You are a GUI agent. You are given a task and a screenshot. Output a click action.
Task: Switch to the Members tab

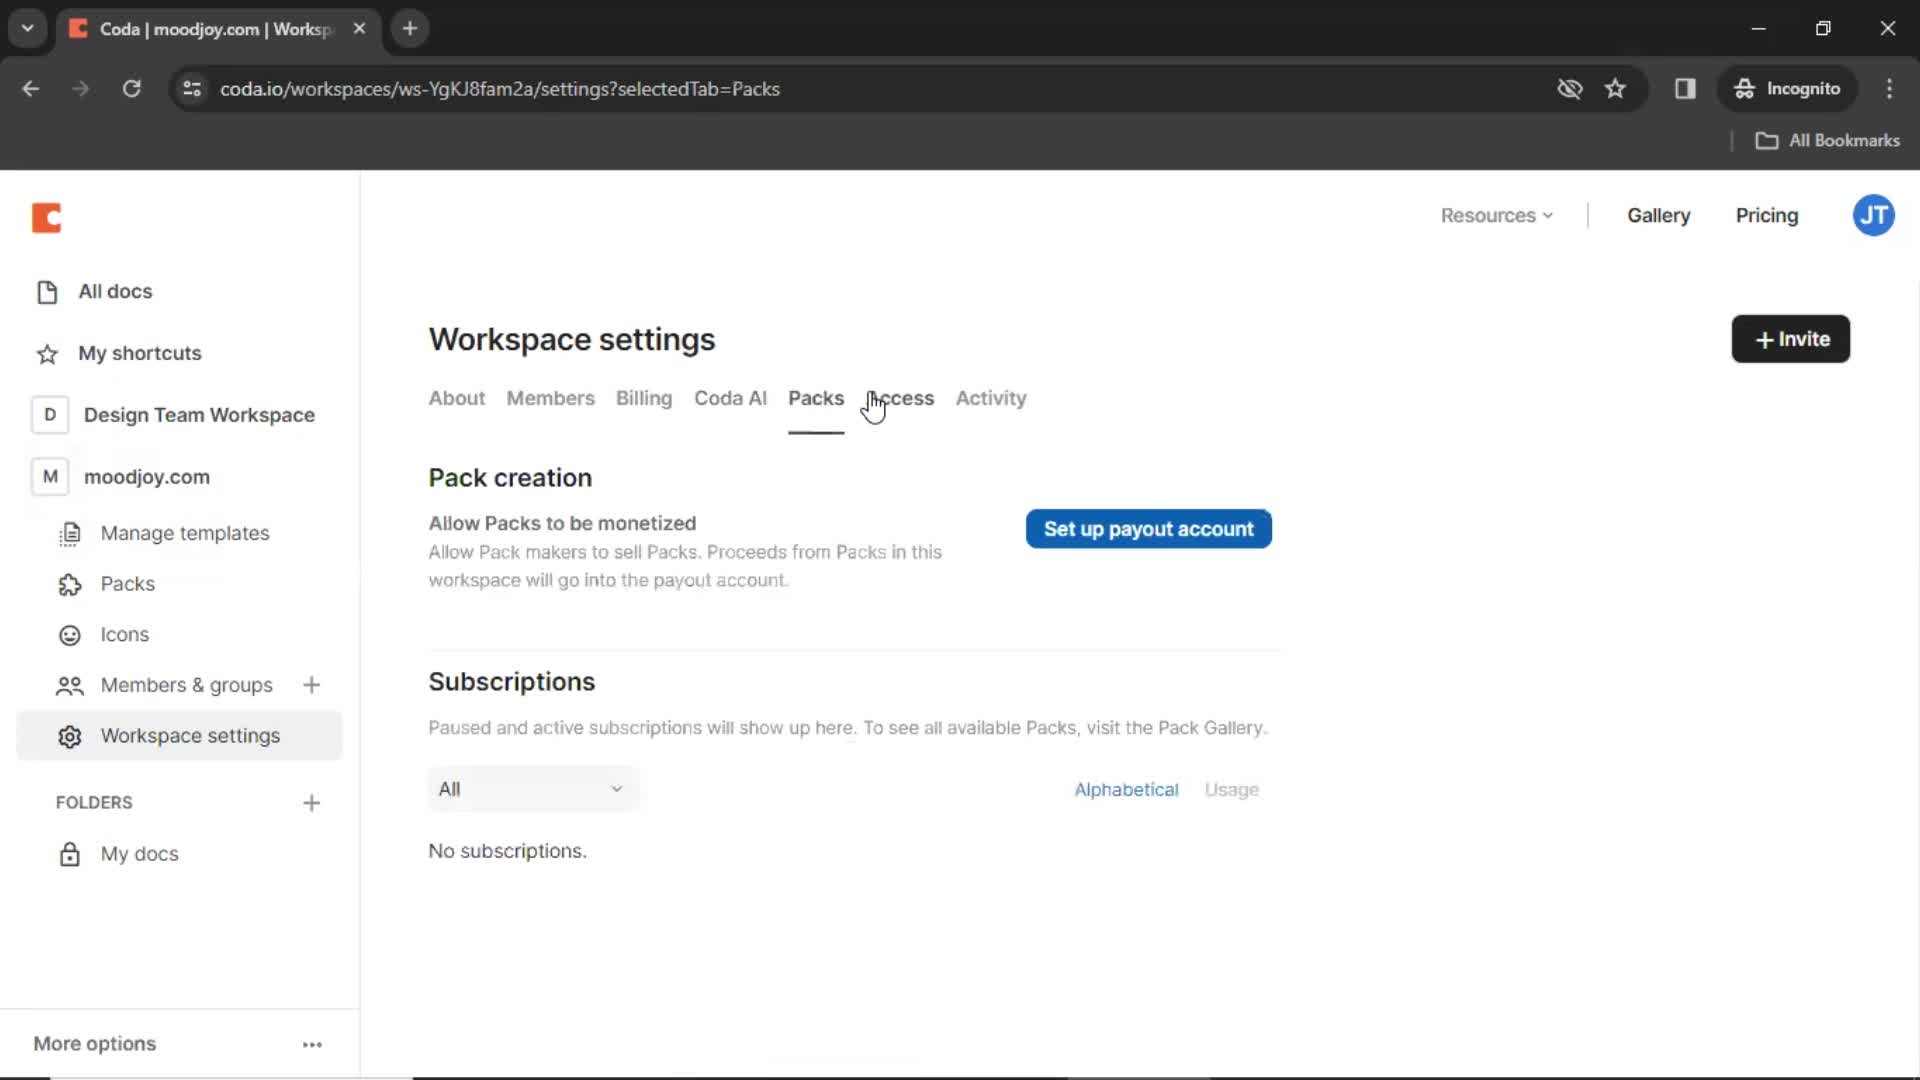click(550, 397)
